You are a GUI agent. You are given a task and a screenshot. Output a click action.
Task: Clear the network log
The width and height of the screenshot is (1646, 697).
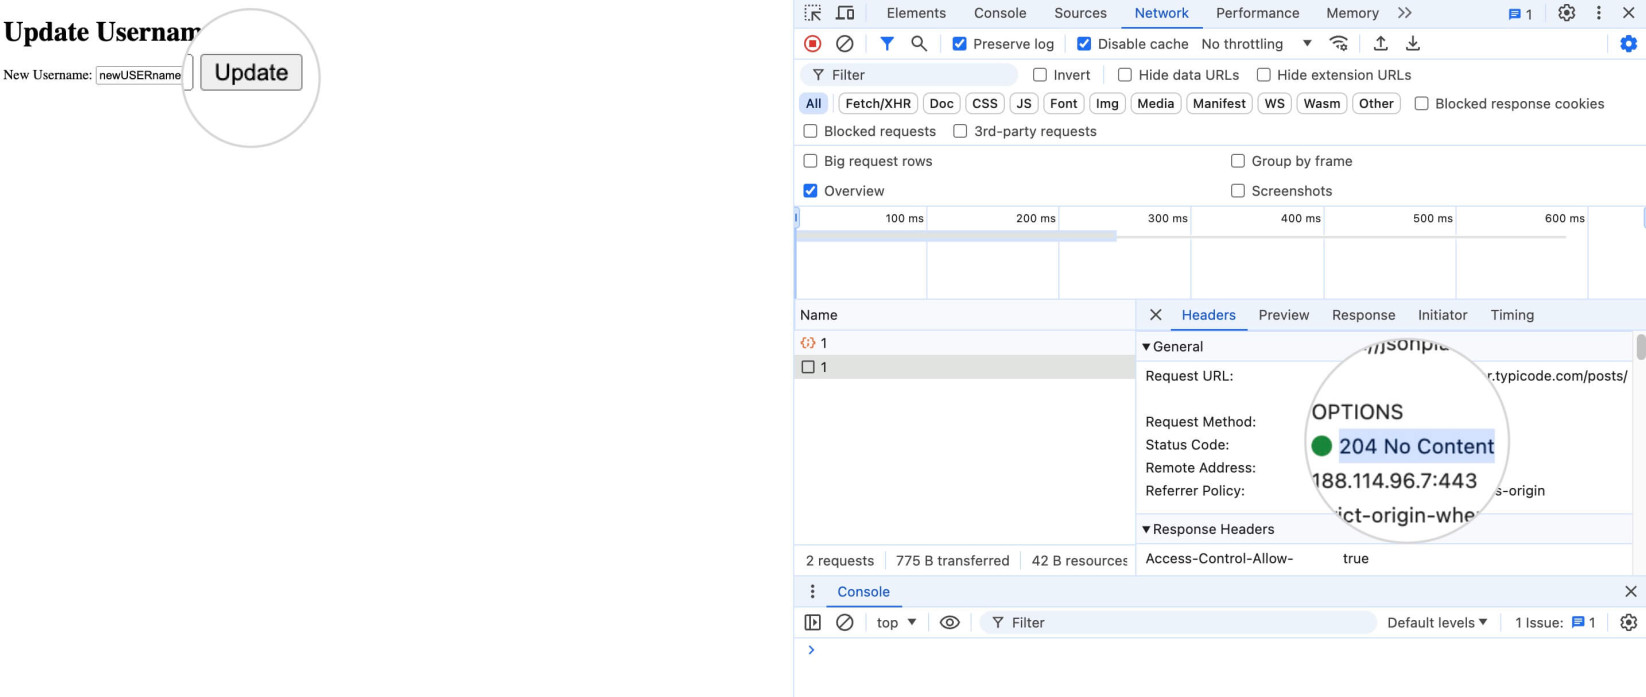click(x=845, y=44)
